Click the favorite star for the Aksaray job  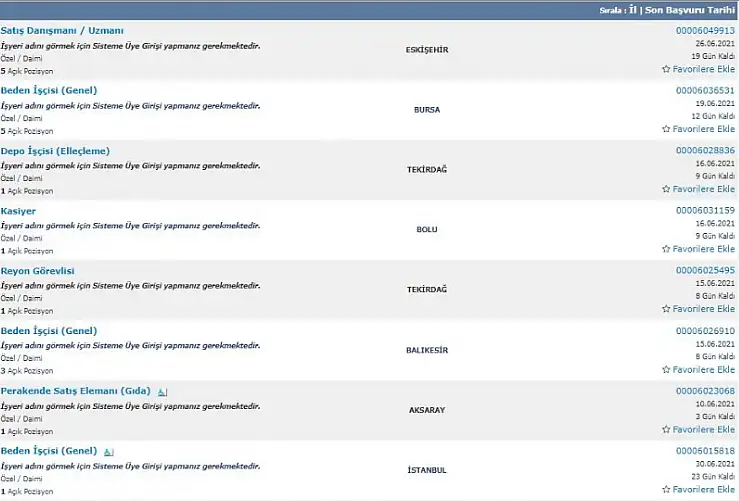point(666,429)
